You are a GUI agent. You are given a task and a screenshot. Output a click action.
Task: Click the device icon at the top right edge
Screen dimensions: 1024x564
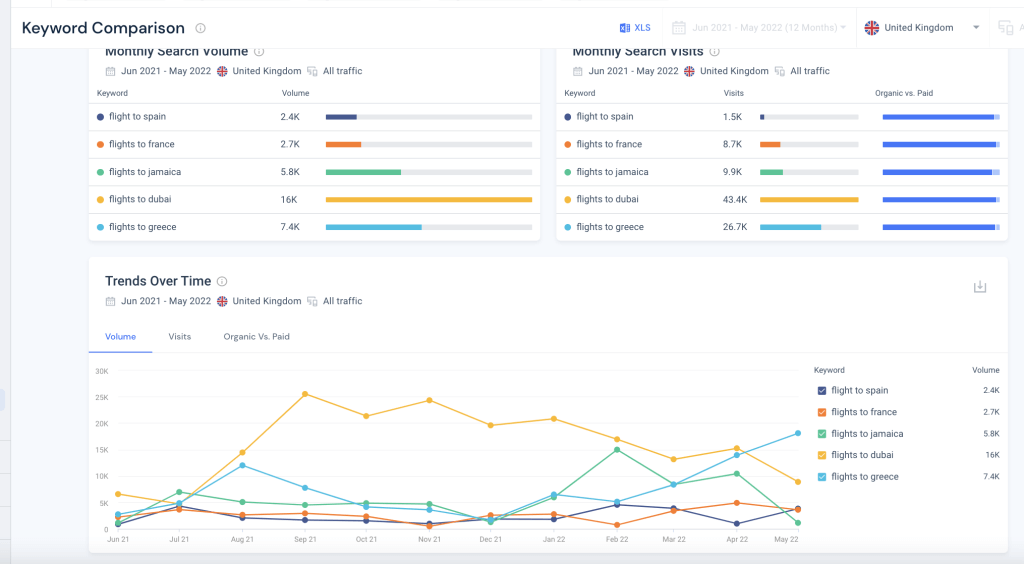(x=1006, y=27)
